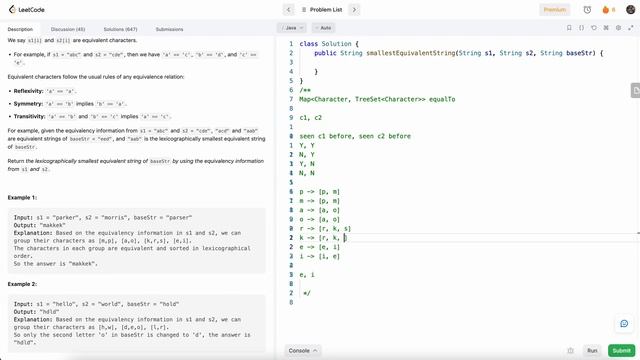
Task: Toggle fullscreen editor icon
Action: (x=631, y=28)
